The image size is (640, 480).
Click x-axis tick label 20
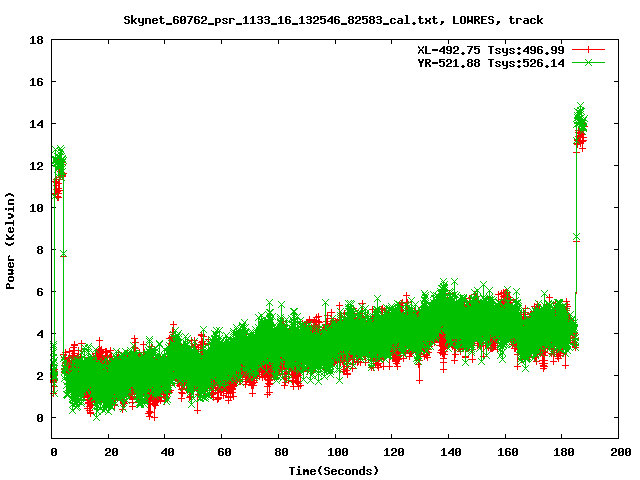click(x=111, y=452)
